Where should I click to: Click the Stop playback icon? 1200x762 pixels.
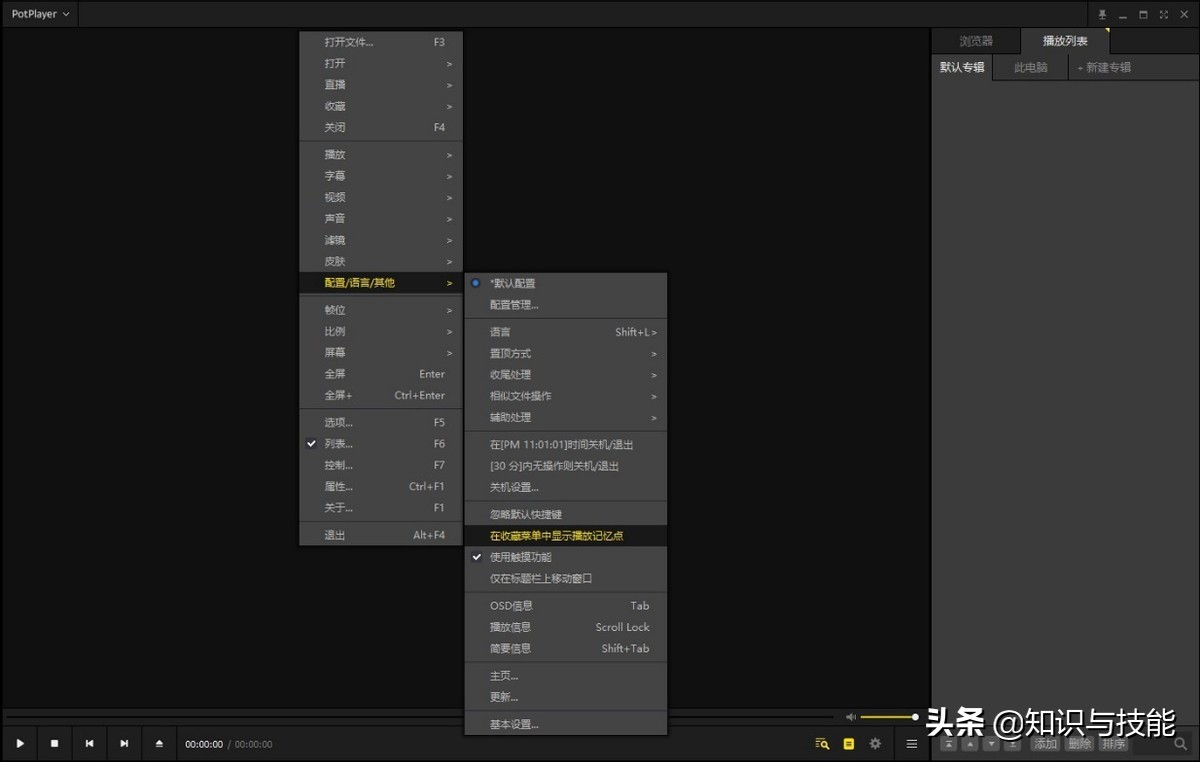click(x=55, y=744)
